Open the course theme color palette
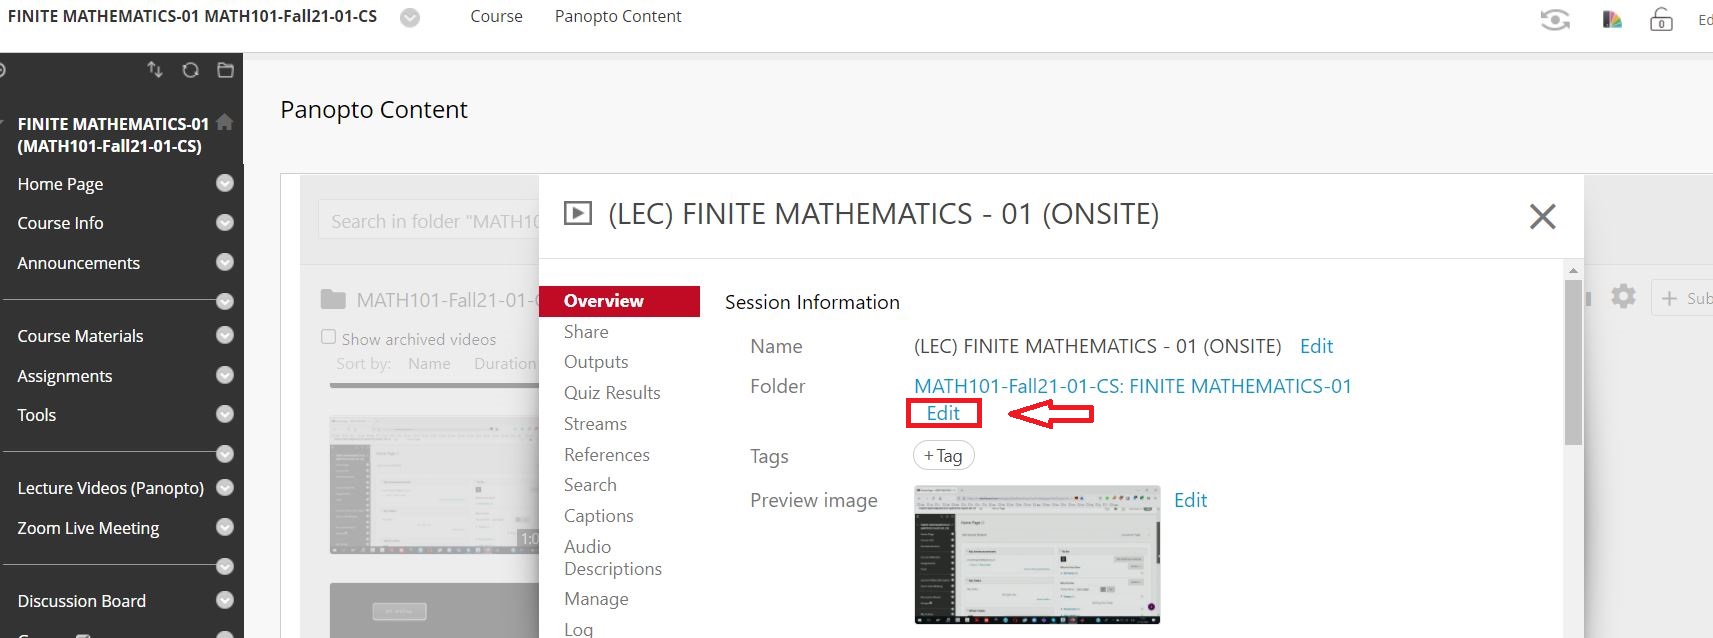1713x638 pixels. 1612,19
